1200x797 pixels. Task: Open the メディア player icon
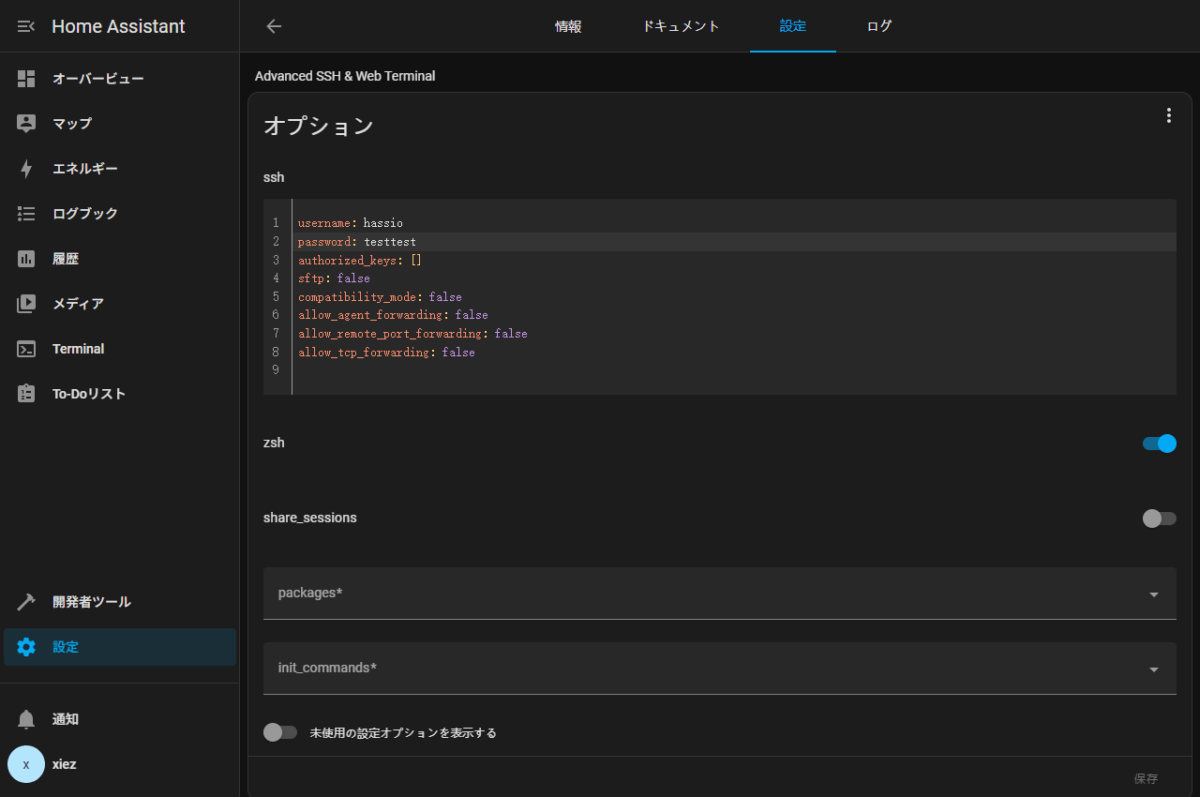click(26, 303)
